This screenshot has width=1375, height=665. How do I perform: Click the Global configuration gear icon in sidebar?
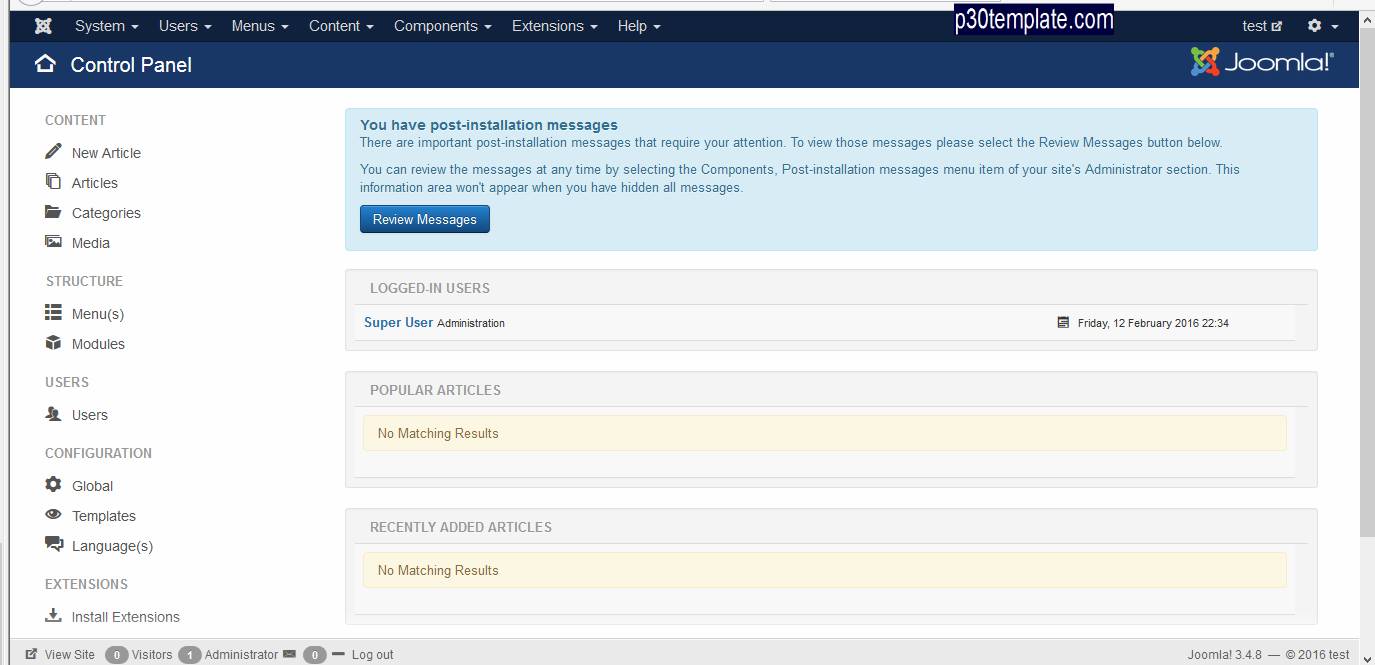coord(53,485)
